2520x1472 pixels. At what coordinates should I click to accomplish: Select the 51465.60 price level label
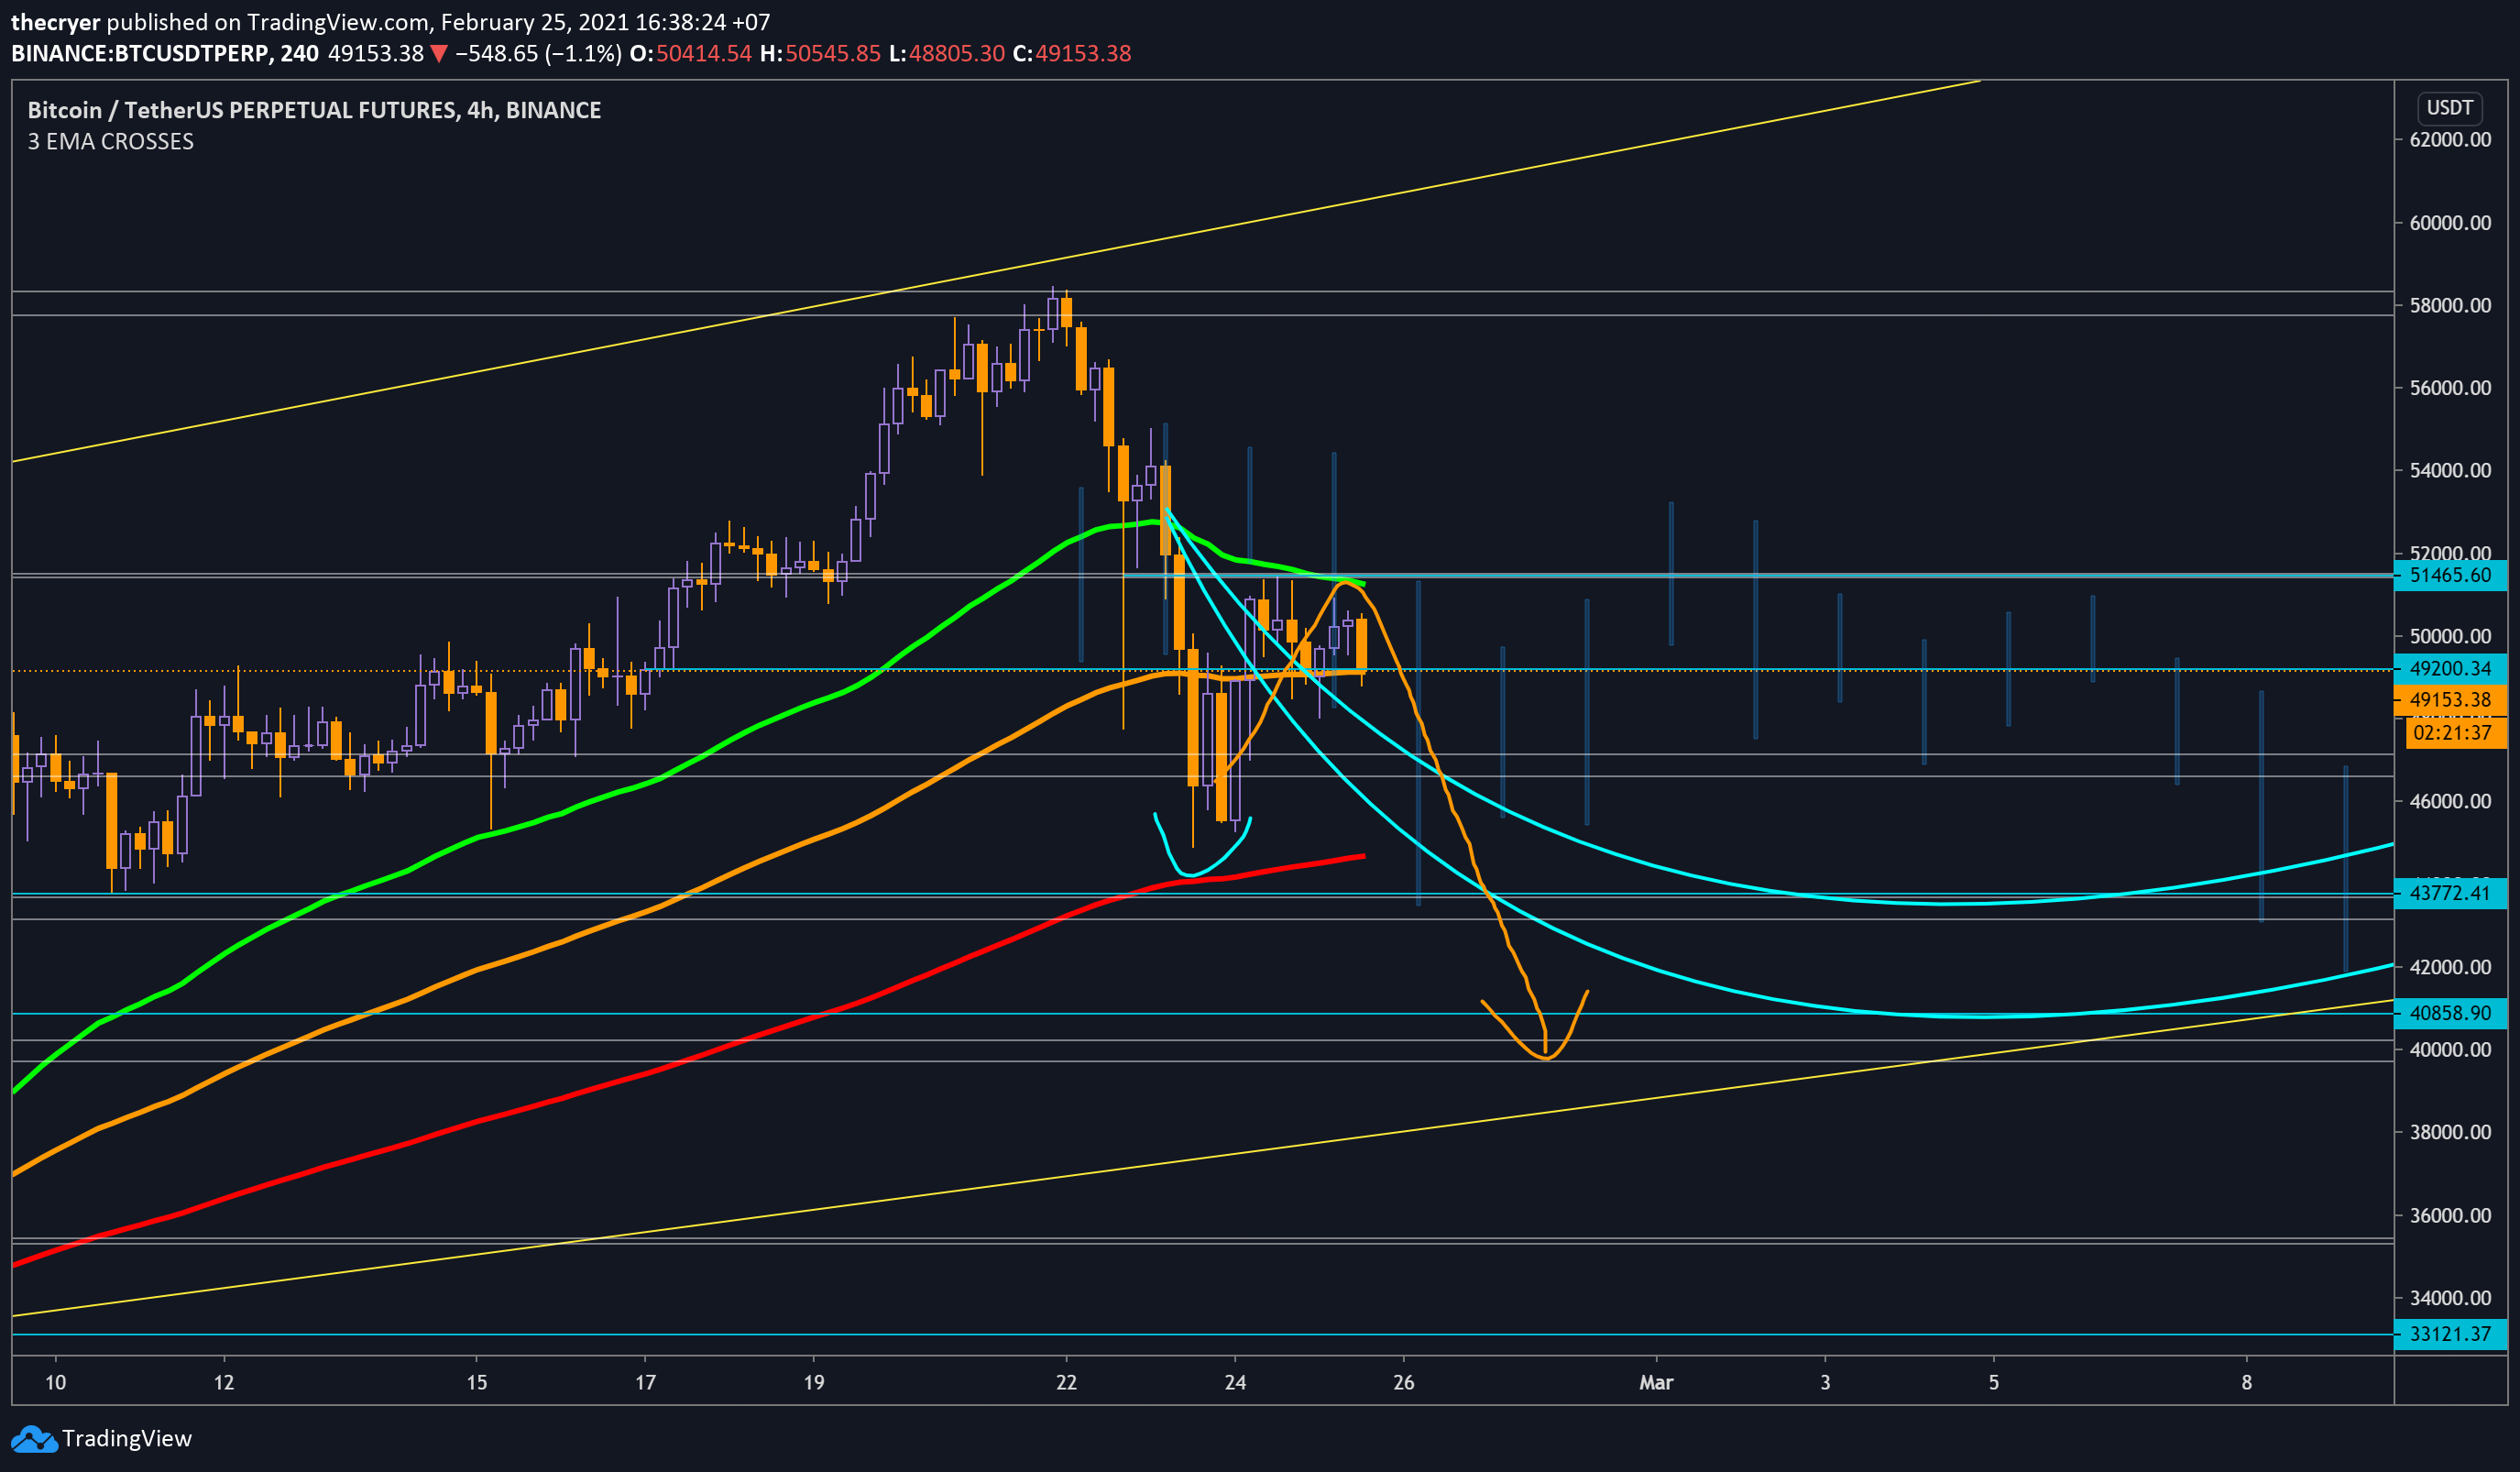pyautogui.click(x=2450, y=575)
